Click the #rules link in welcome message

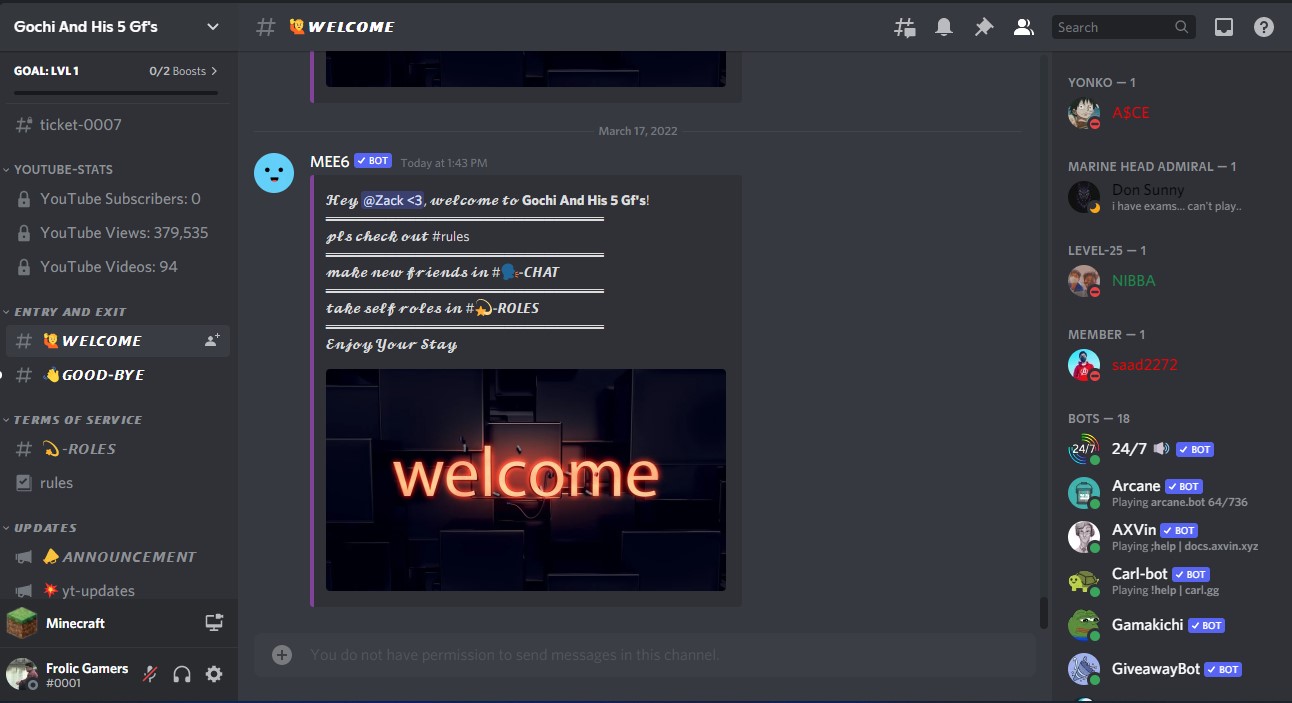pos(450,237)
